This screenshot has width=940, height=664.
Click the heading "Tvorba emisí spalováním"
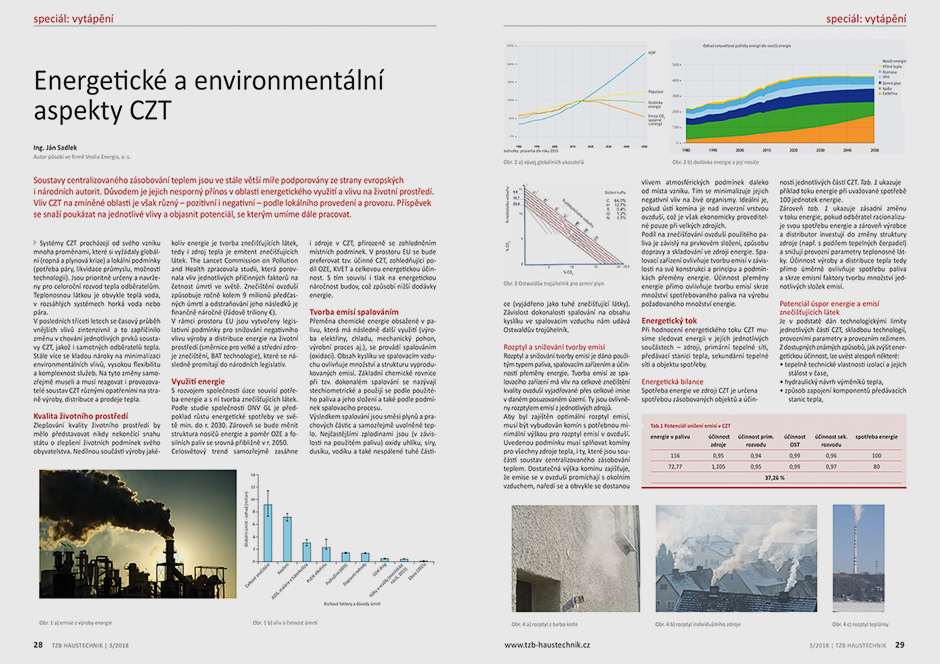[x=354, y=312]
